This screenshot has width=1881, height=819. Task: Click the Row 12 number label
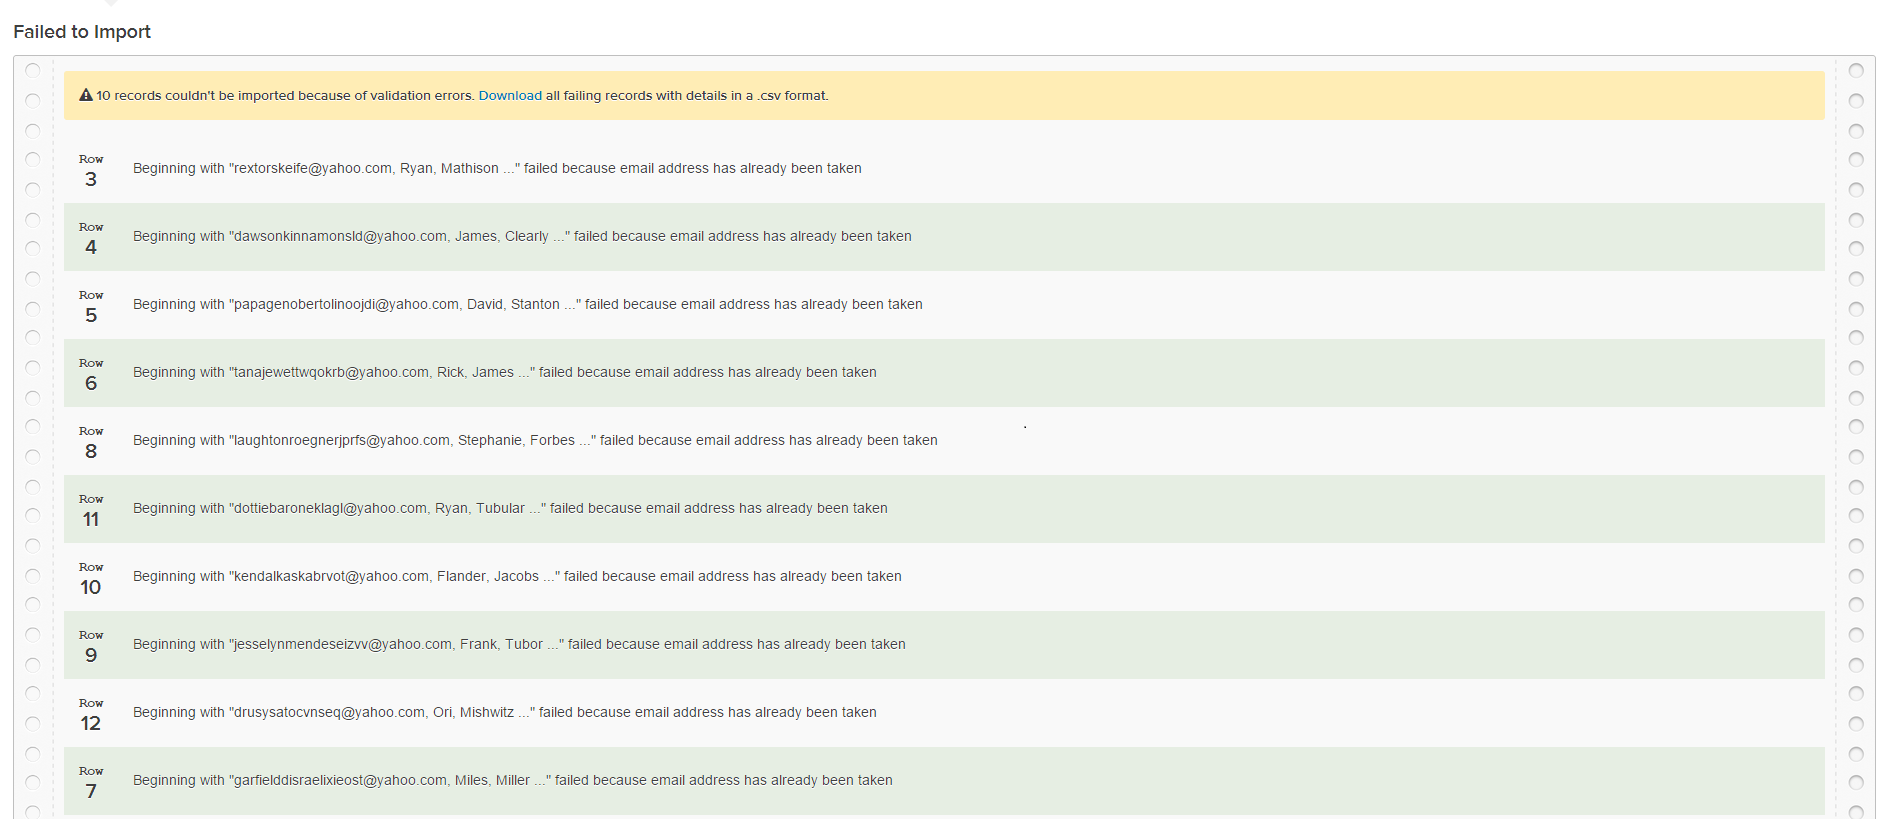[91, 716]
